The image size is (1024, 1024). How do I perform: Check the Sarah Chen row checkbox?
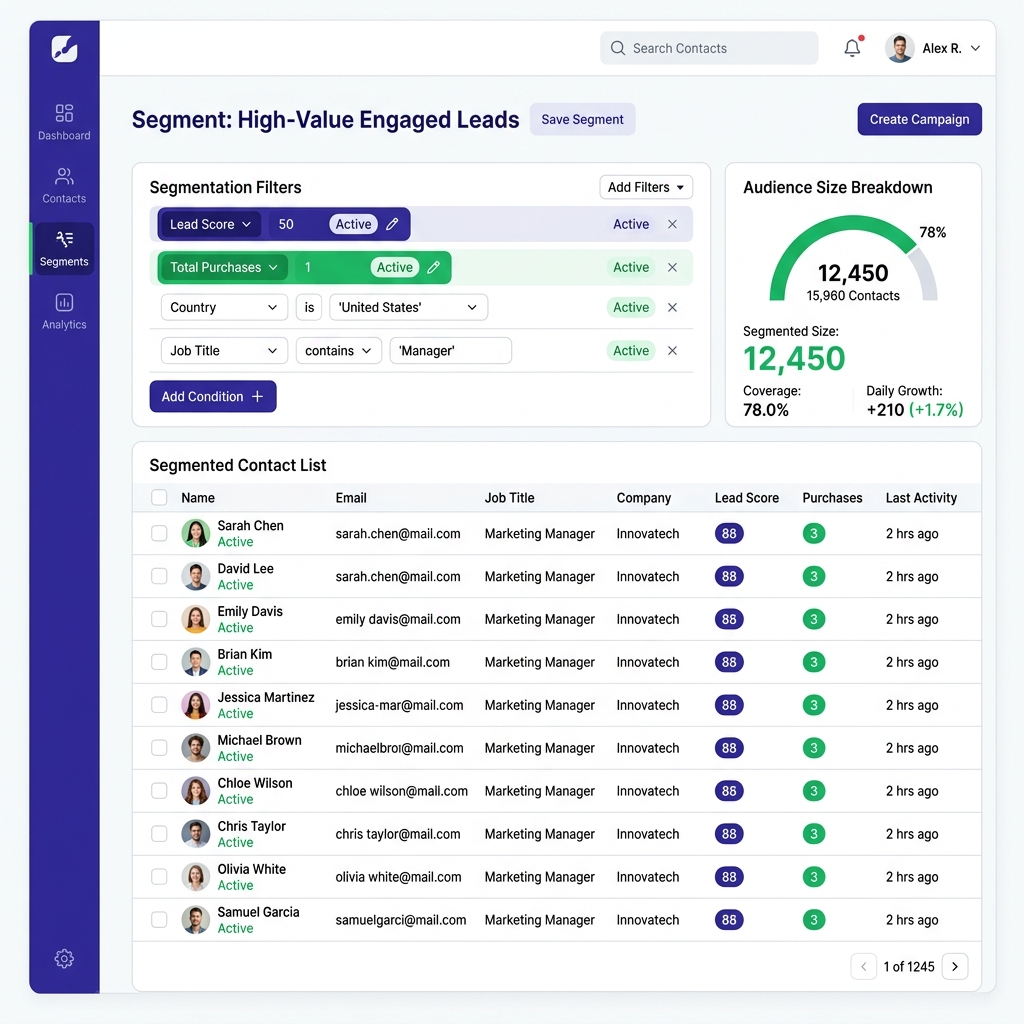pyautogui.click(x=159, y=534)
